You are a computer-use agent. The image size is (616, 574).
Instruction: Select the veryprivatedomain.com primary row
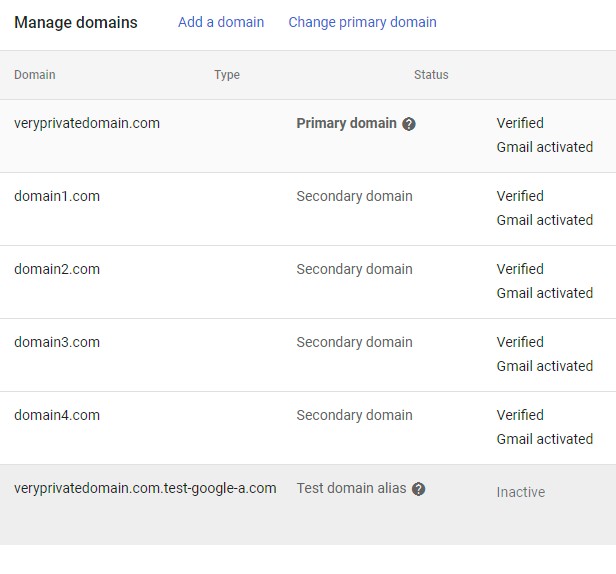(87, 124)
